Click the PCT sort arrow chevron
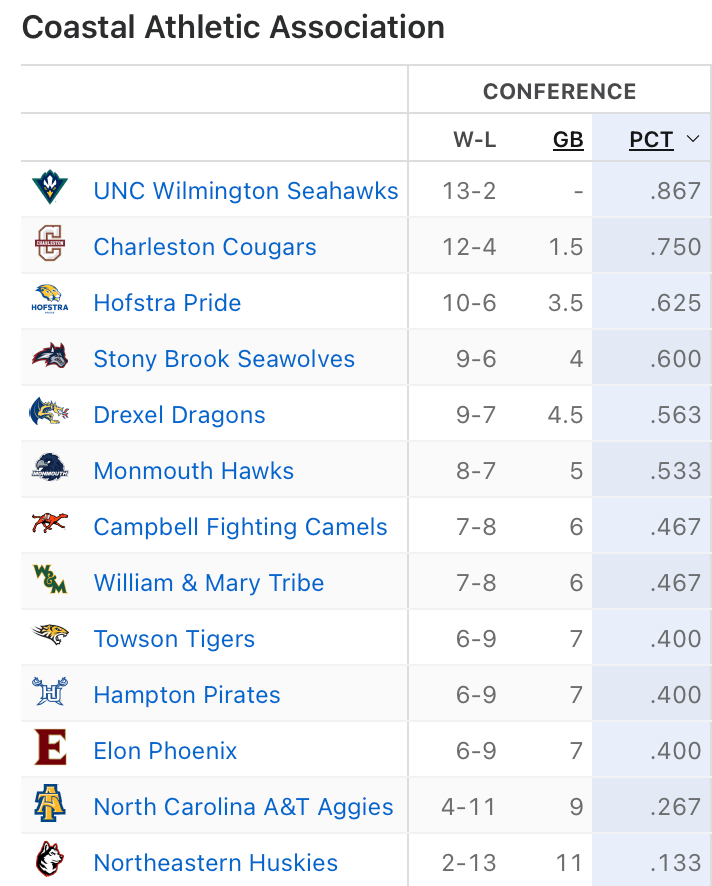Viewport: 712px width, 886px height. click(692, 140)
